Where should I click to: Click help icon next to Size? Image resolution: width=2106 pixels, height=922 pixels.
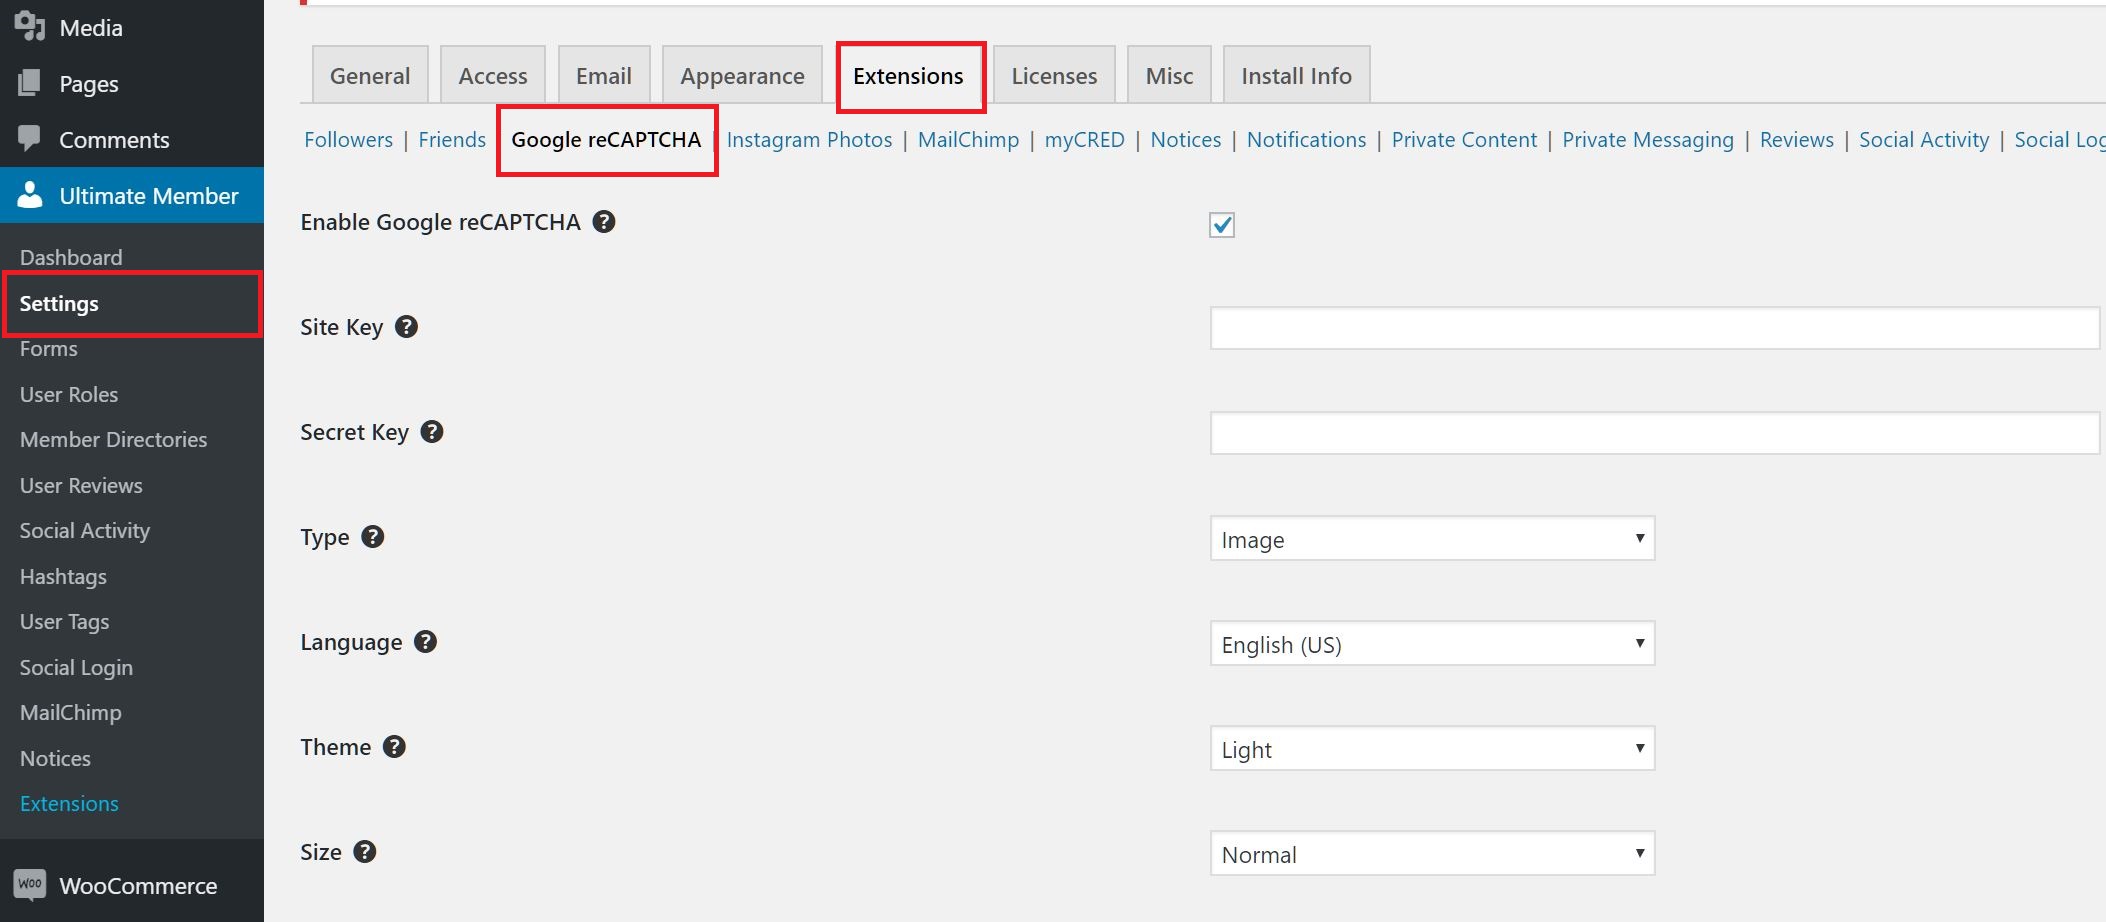click(x=365, y=852)
